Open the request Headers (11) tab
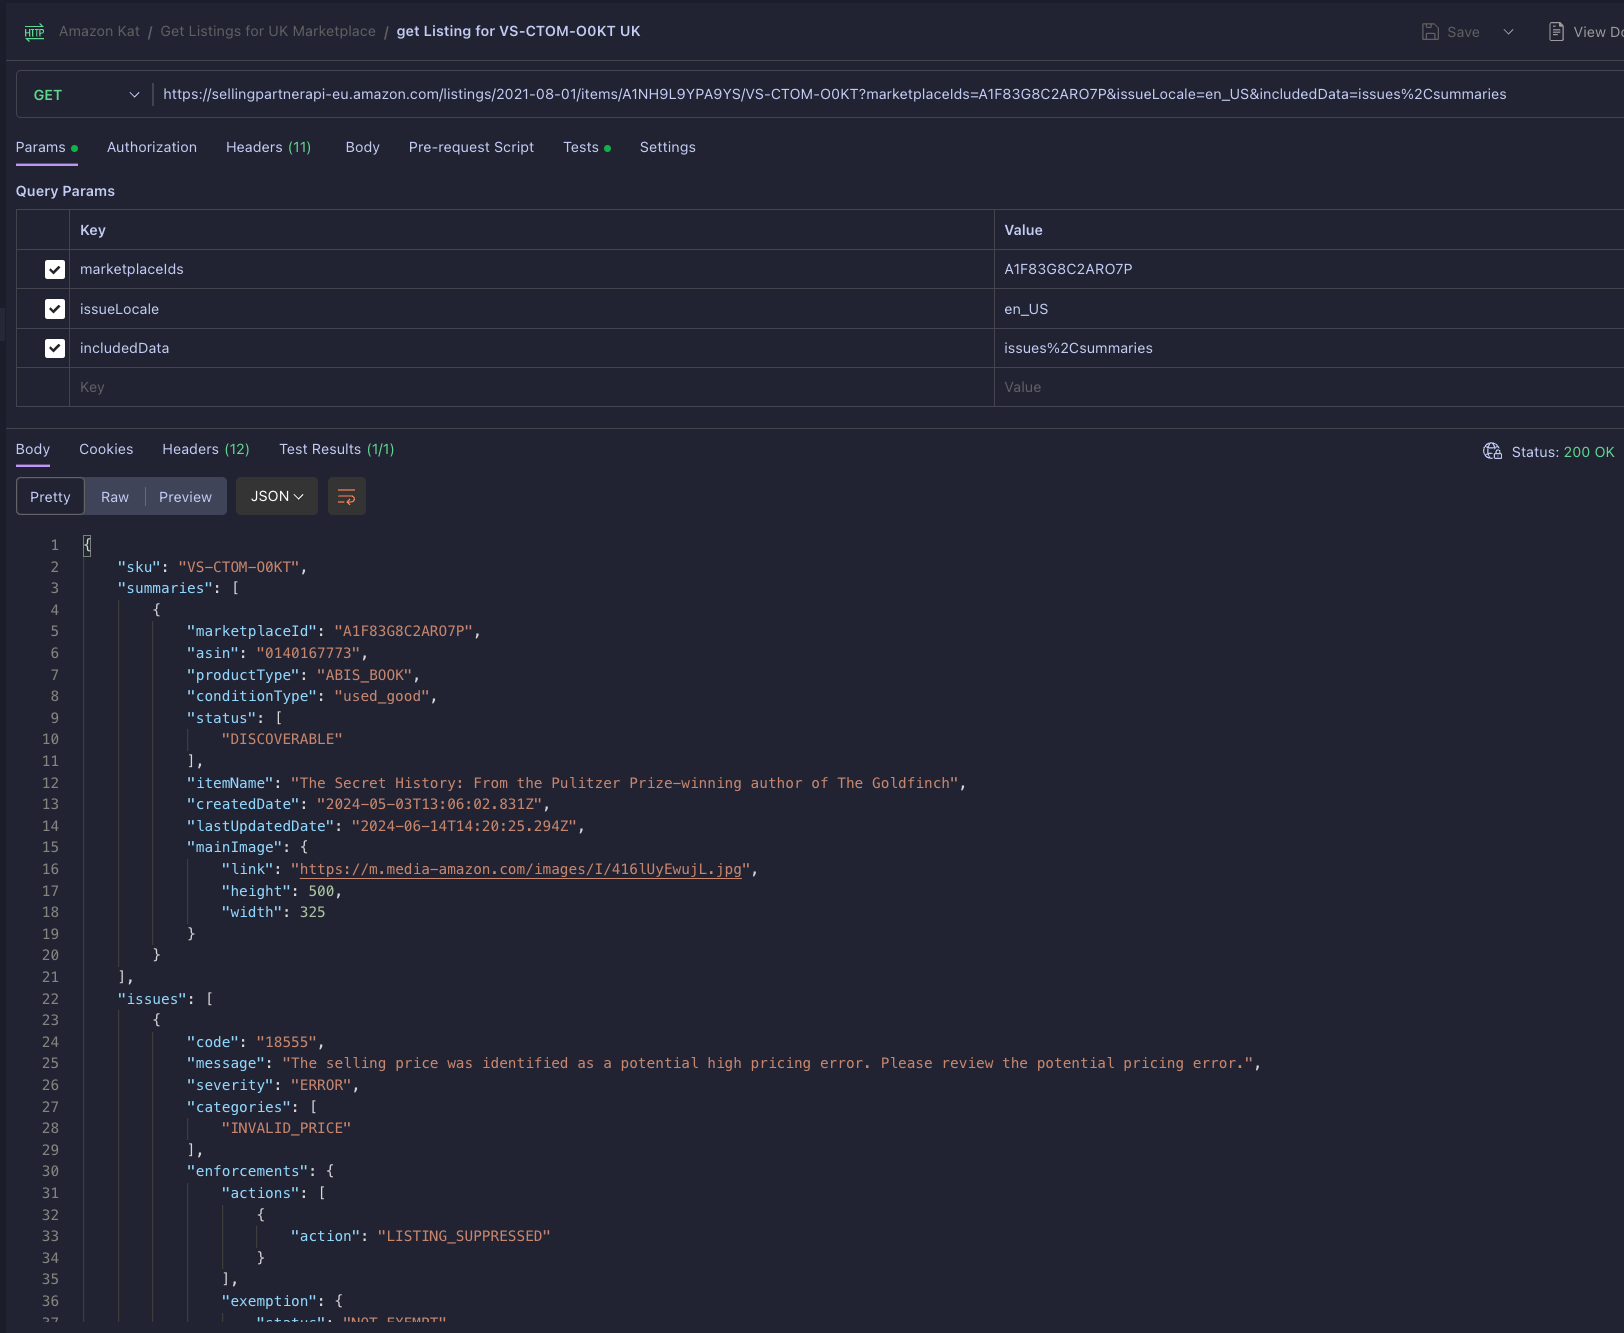Viewport: 1624px width, 1333px height. [x=268, y=147]
